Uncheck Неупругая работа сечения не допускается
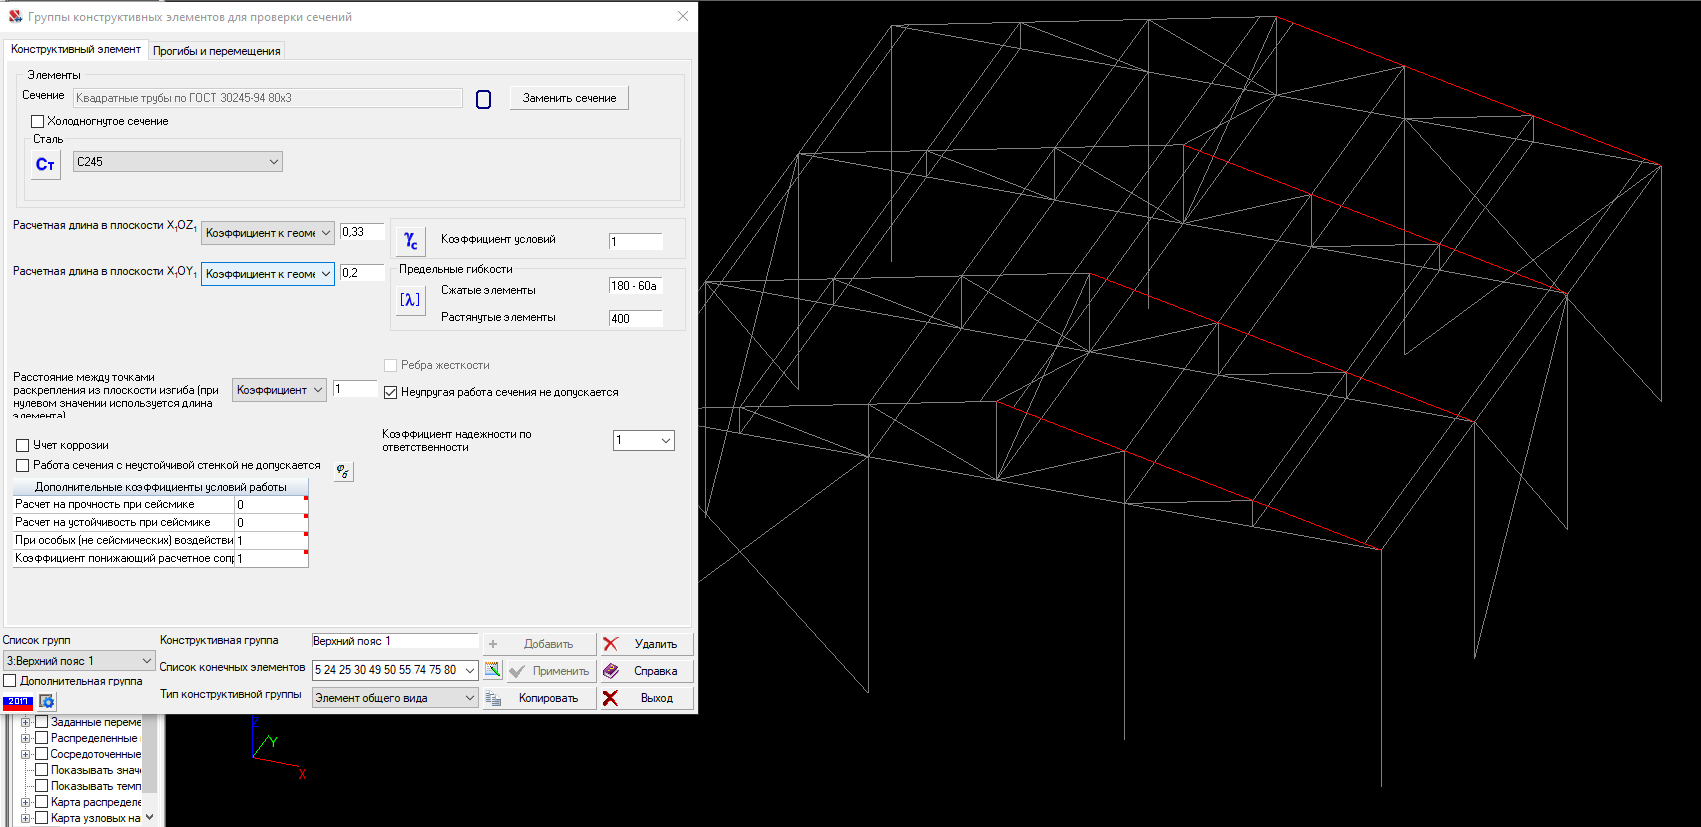1701x827 pixels. (x=391, y=393)
